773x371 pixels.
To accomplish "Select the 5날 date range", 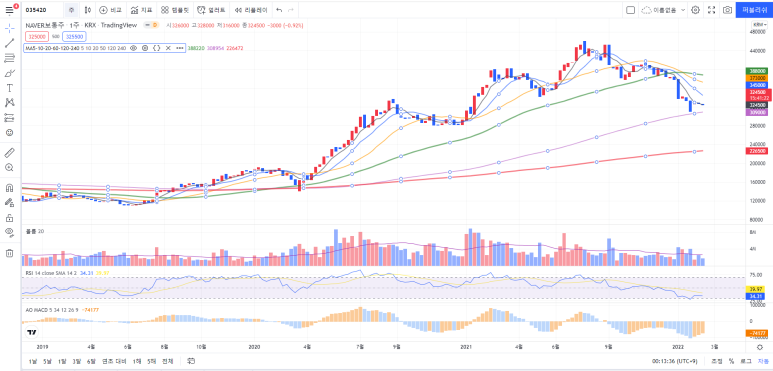I will [47, 361].
